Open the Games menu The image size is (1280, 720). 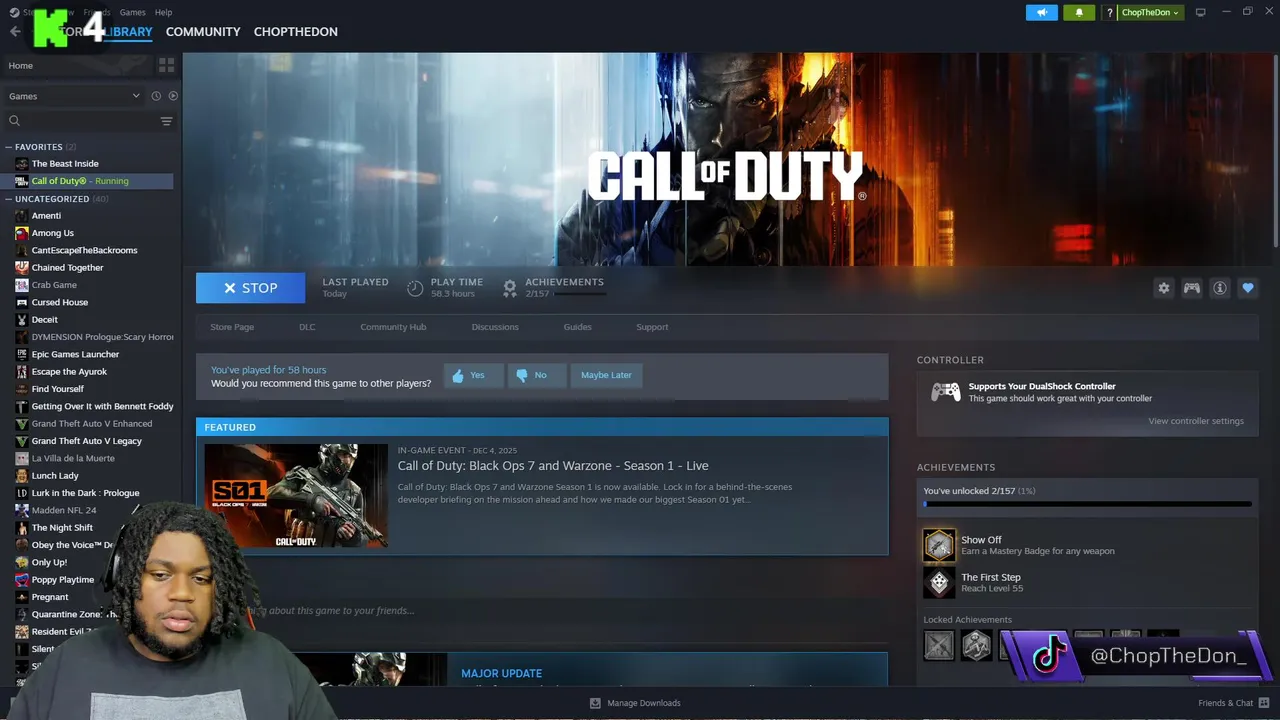click(x=132, y=12)
